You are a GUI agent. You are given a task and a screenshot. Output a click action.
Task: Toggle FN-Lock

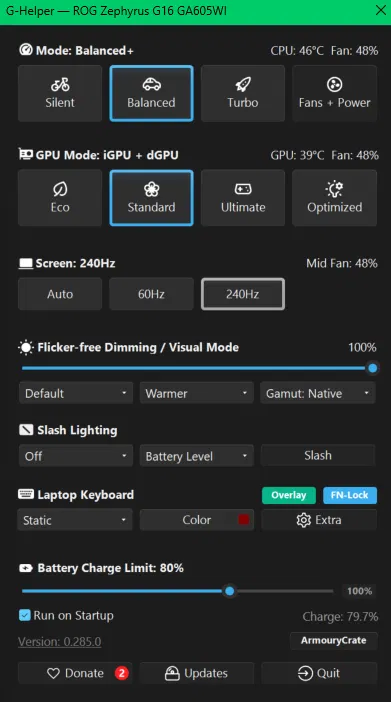coord(350,495)
